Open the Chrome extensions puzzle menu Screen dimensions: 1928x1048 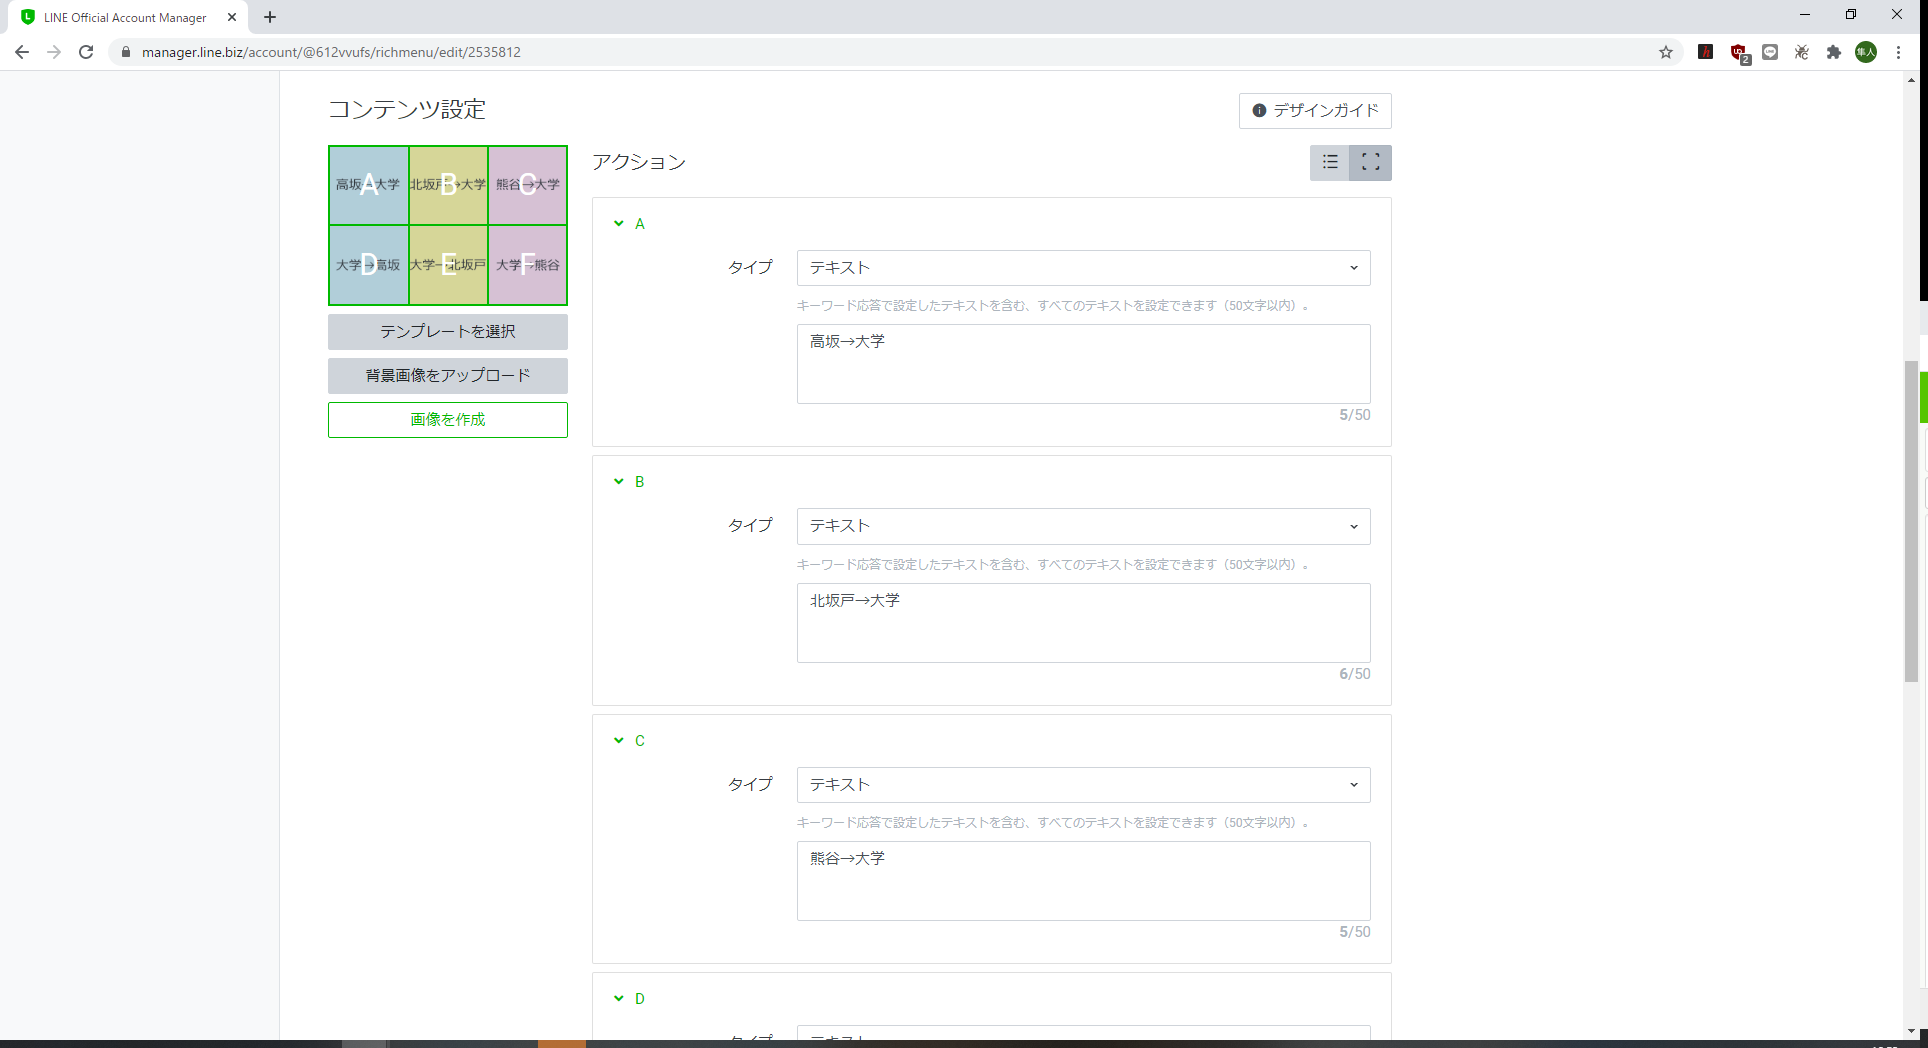pyautogui.click(x=1835, y=52)
